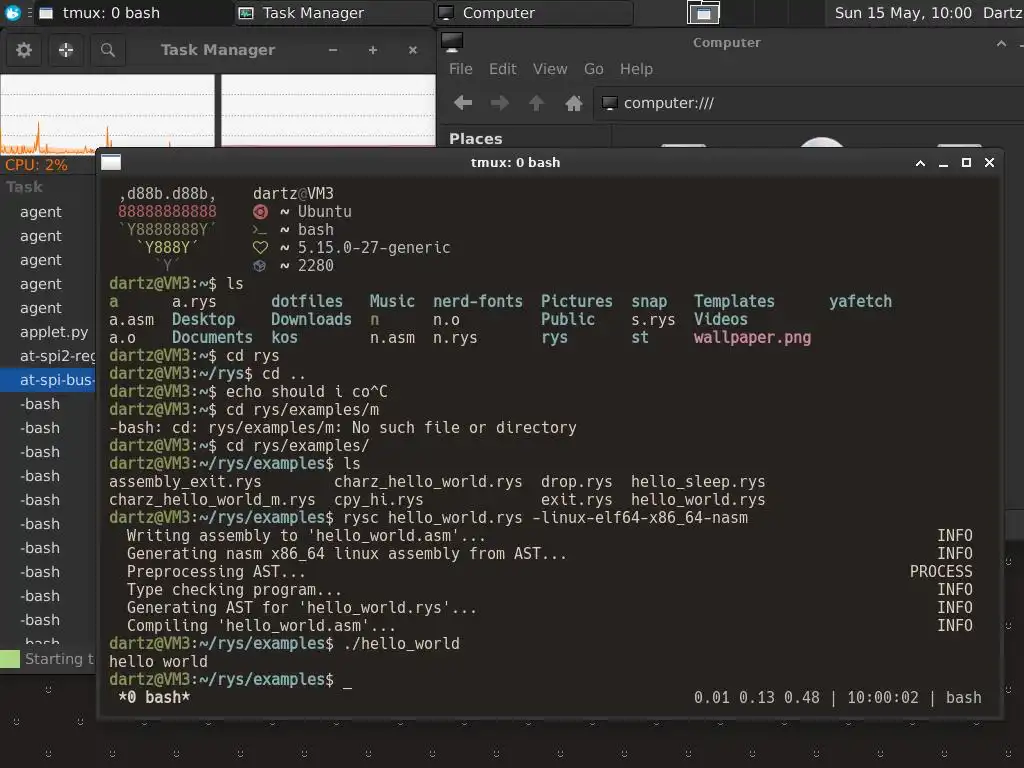Go to home folder in file manager
1024x768 pixels.
(573, 103)
